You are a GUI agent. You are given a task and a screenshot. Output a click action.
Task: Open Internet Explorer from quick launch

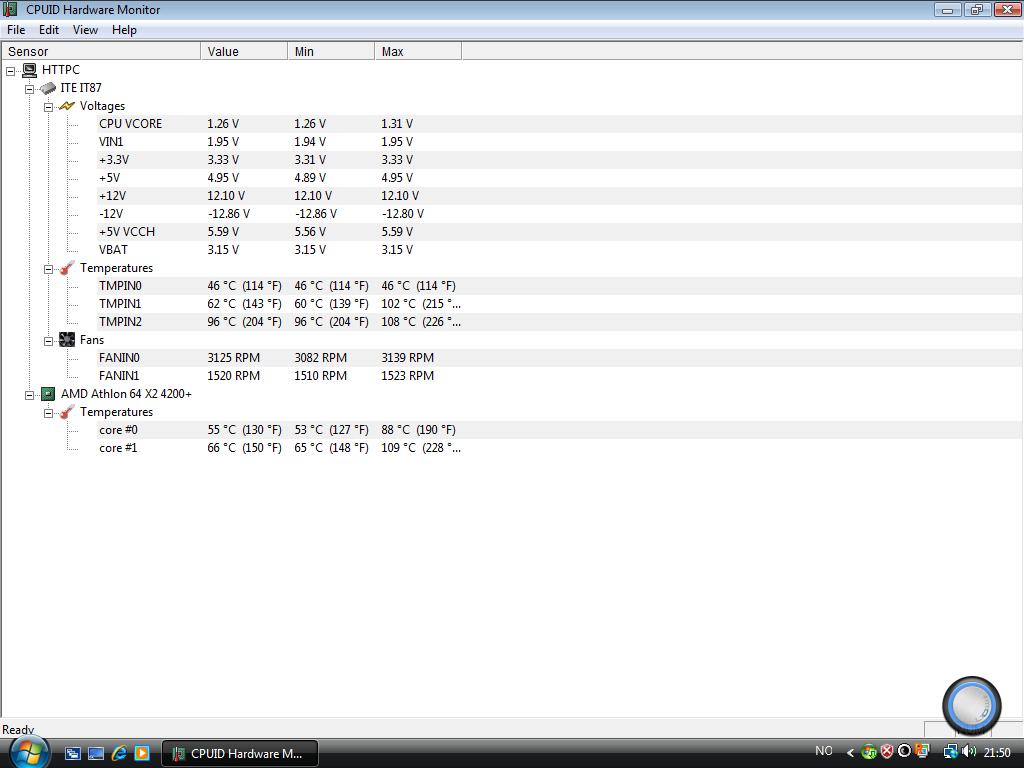point(119,753)
